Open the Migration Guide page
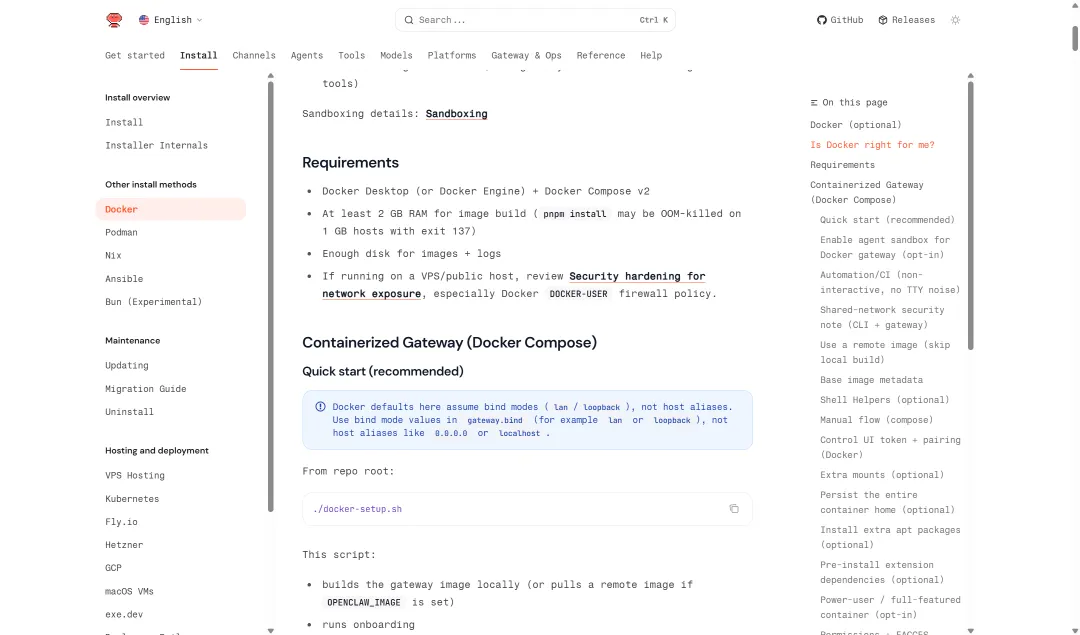 tap(145, 388)
